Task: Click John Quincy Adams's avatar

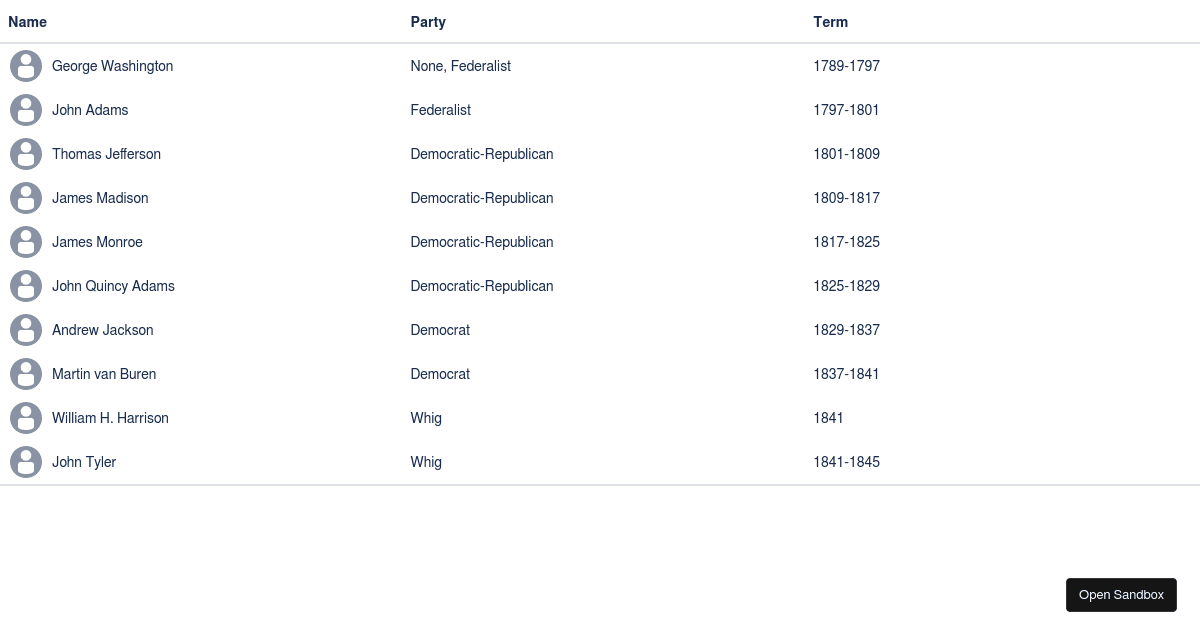Action: pos(26,286)
